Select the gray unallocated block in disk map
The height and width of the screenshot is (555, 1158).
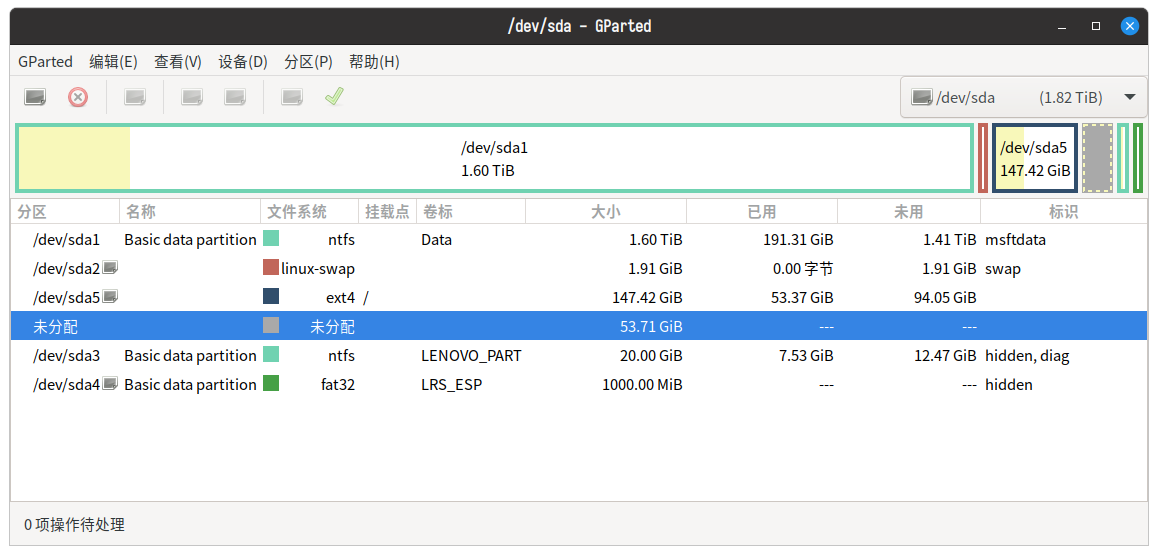[x=1097, y=158]
